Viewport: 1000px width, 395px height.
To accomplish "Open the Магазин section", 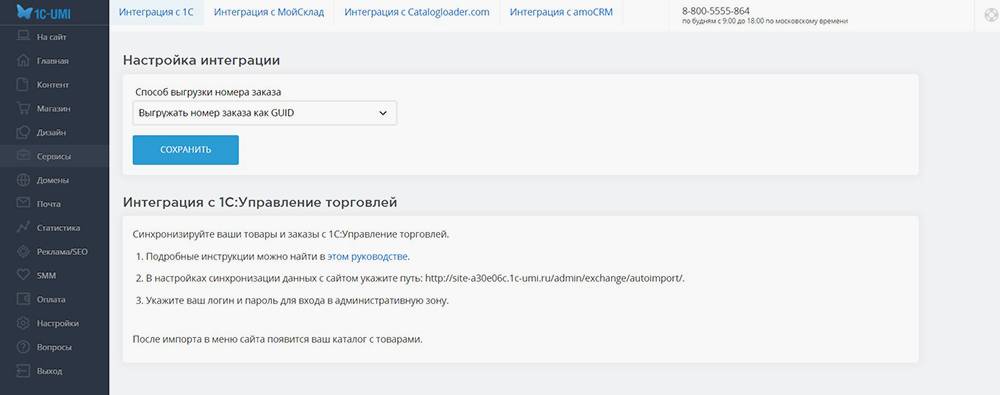I will pyautogui.click(x=54, y=108).
